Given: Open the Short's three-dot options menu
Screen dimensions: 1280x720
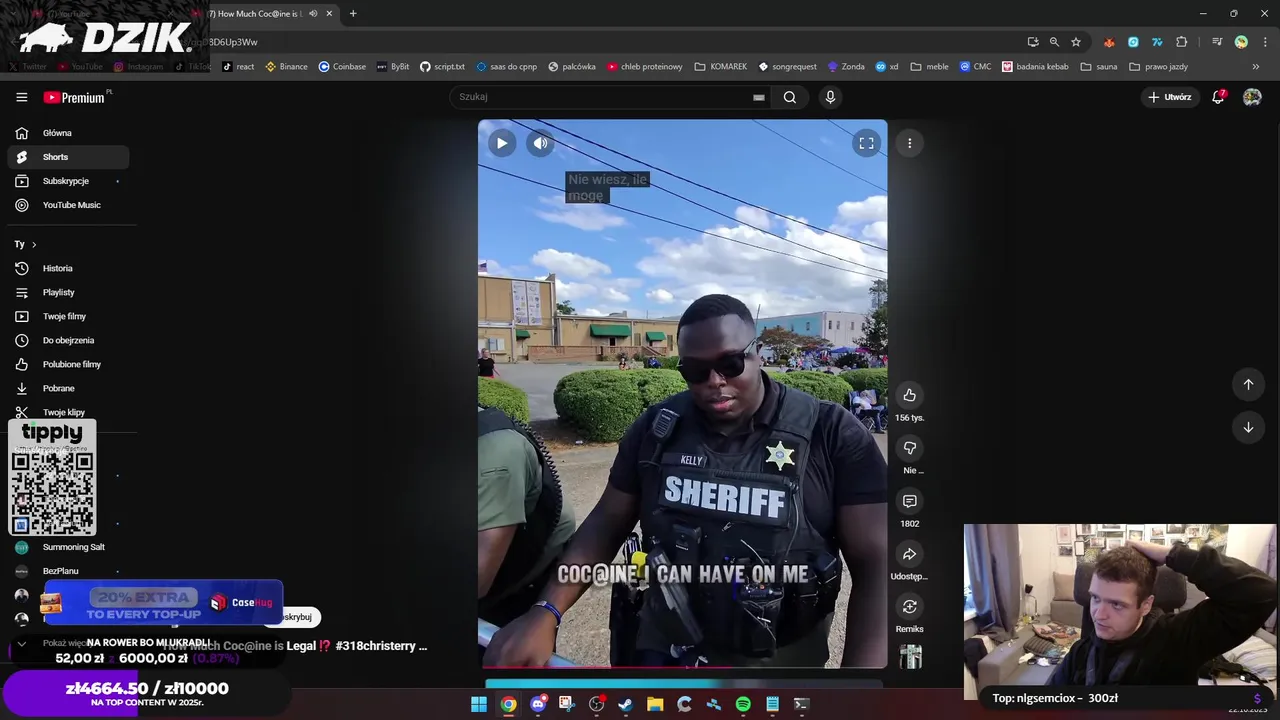Looking at the screenshot, I should pos(909,143).
